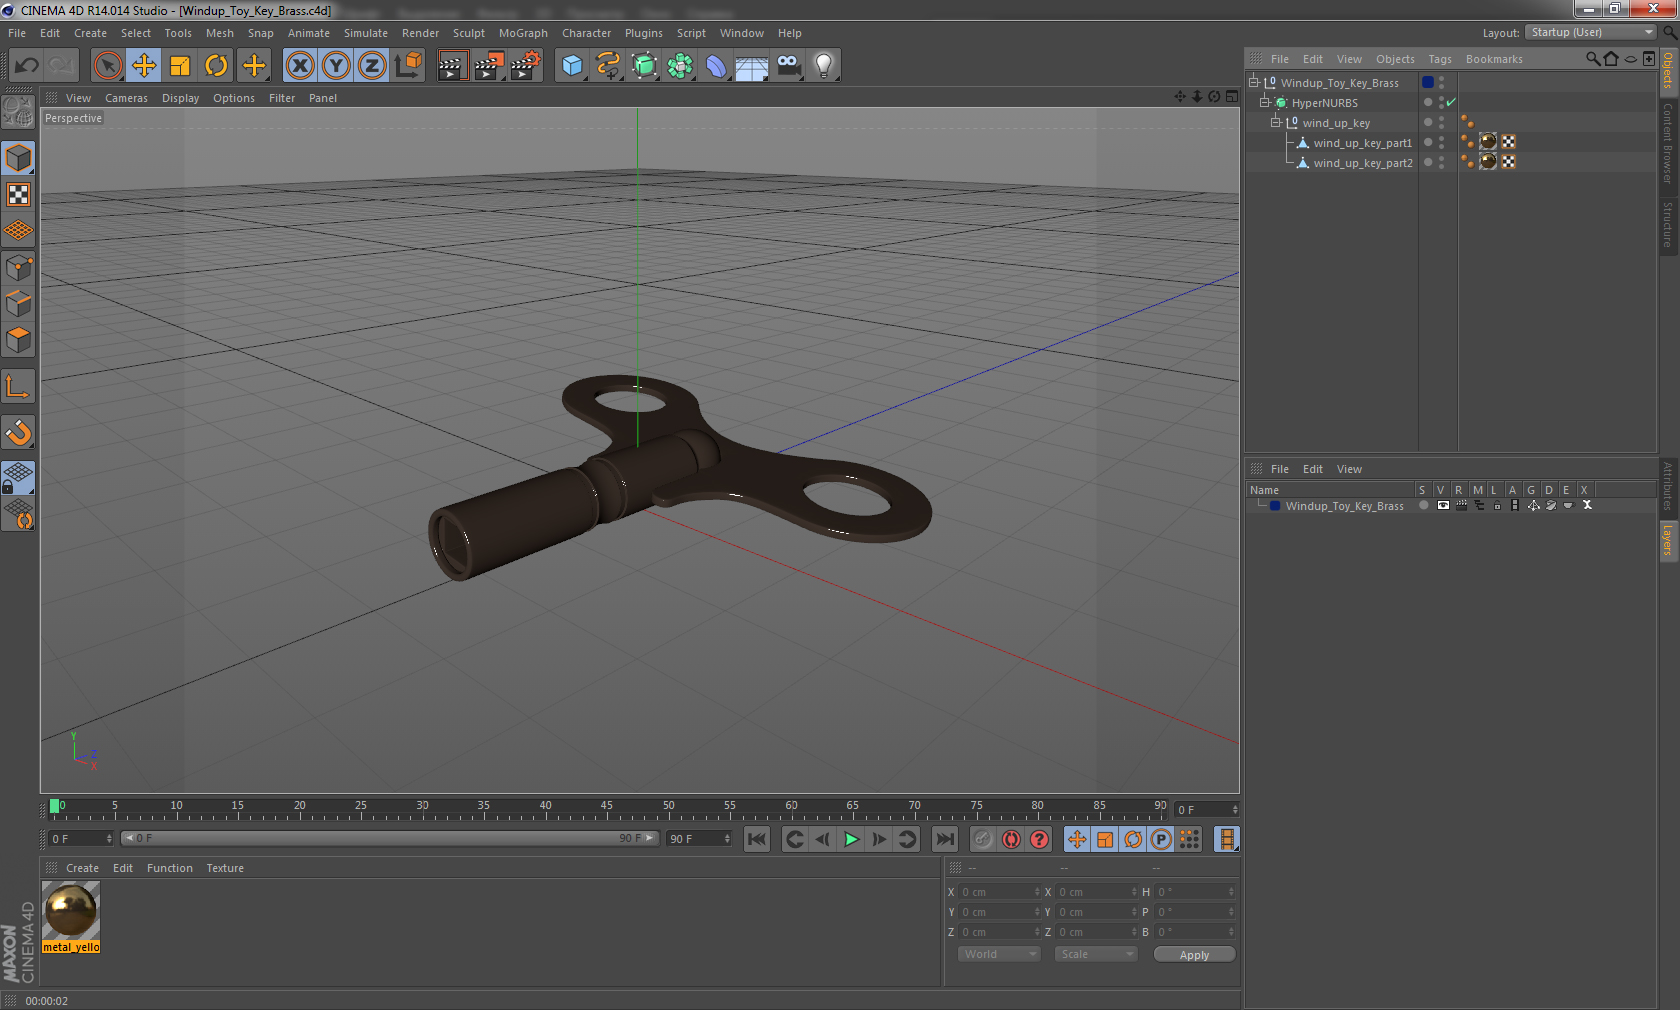The height and width of the screenshot is (1010, 1680).
Task: Click record active objects button
Action: (x=982, y=840)
